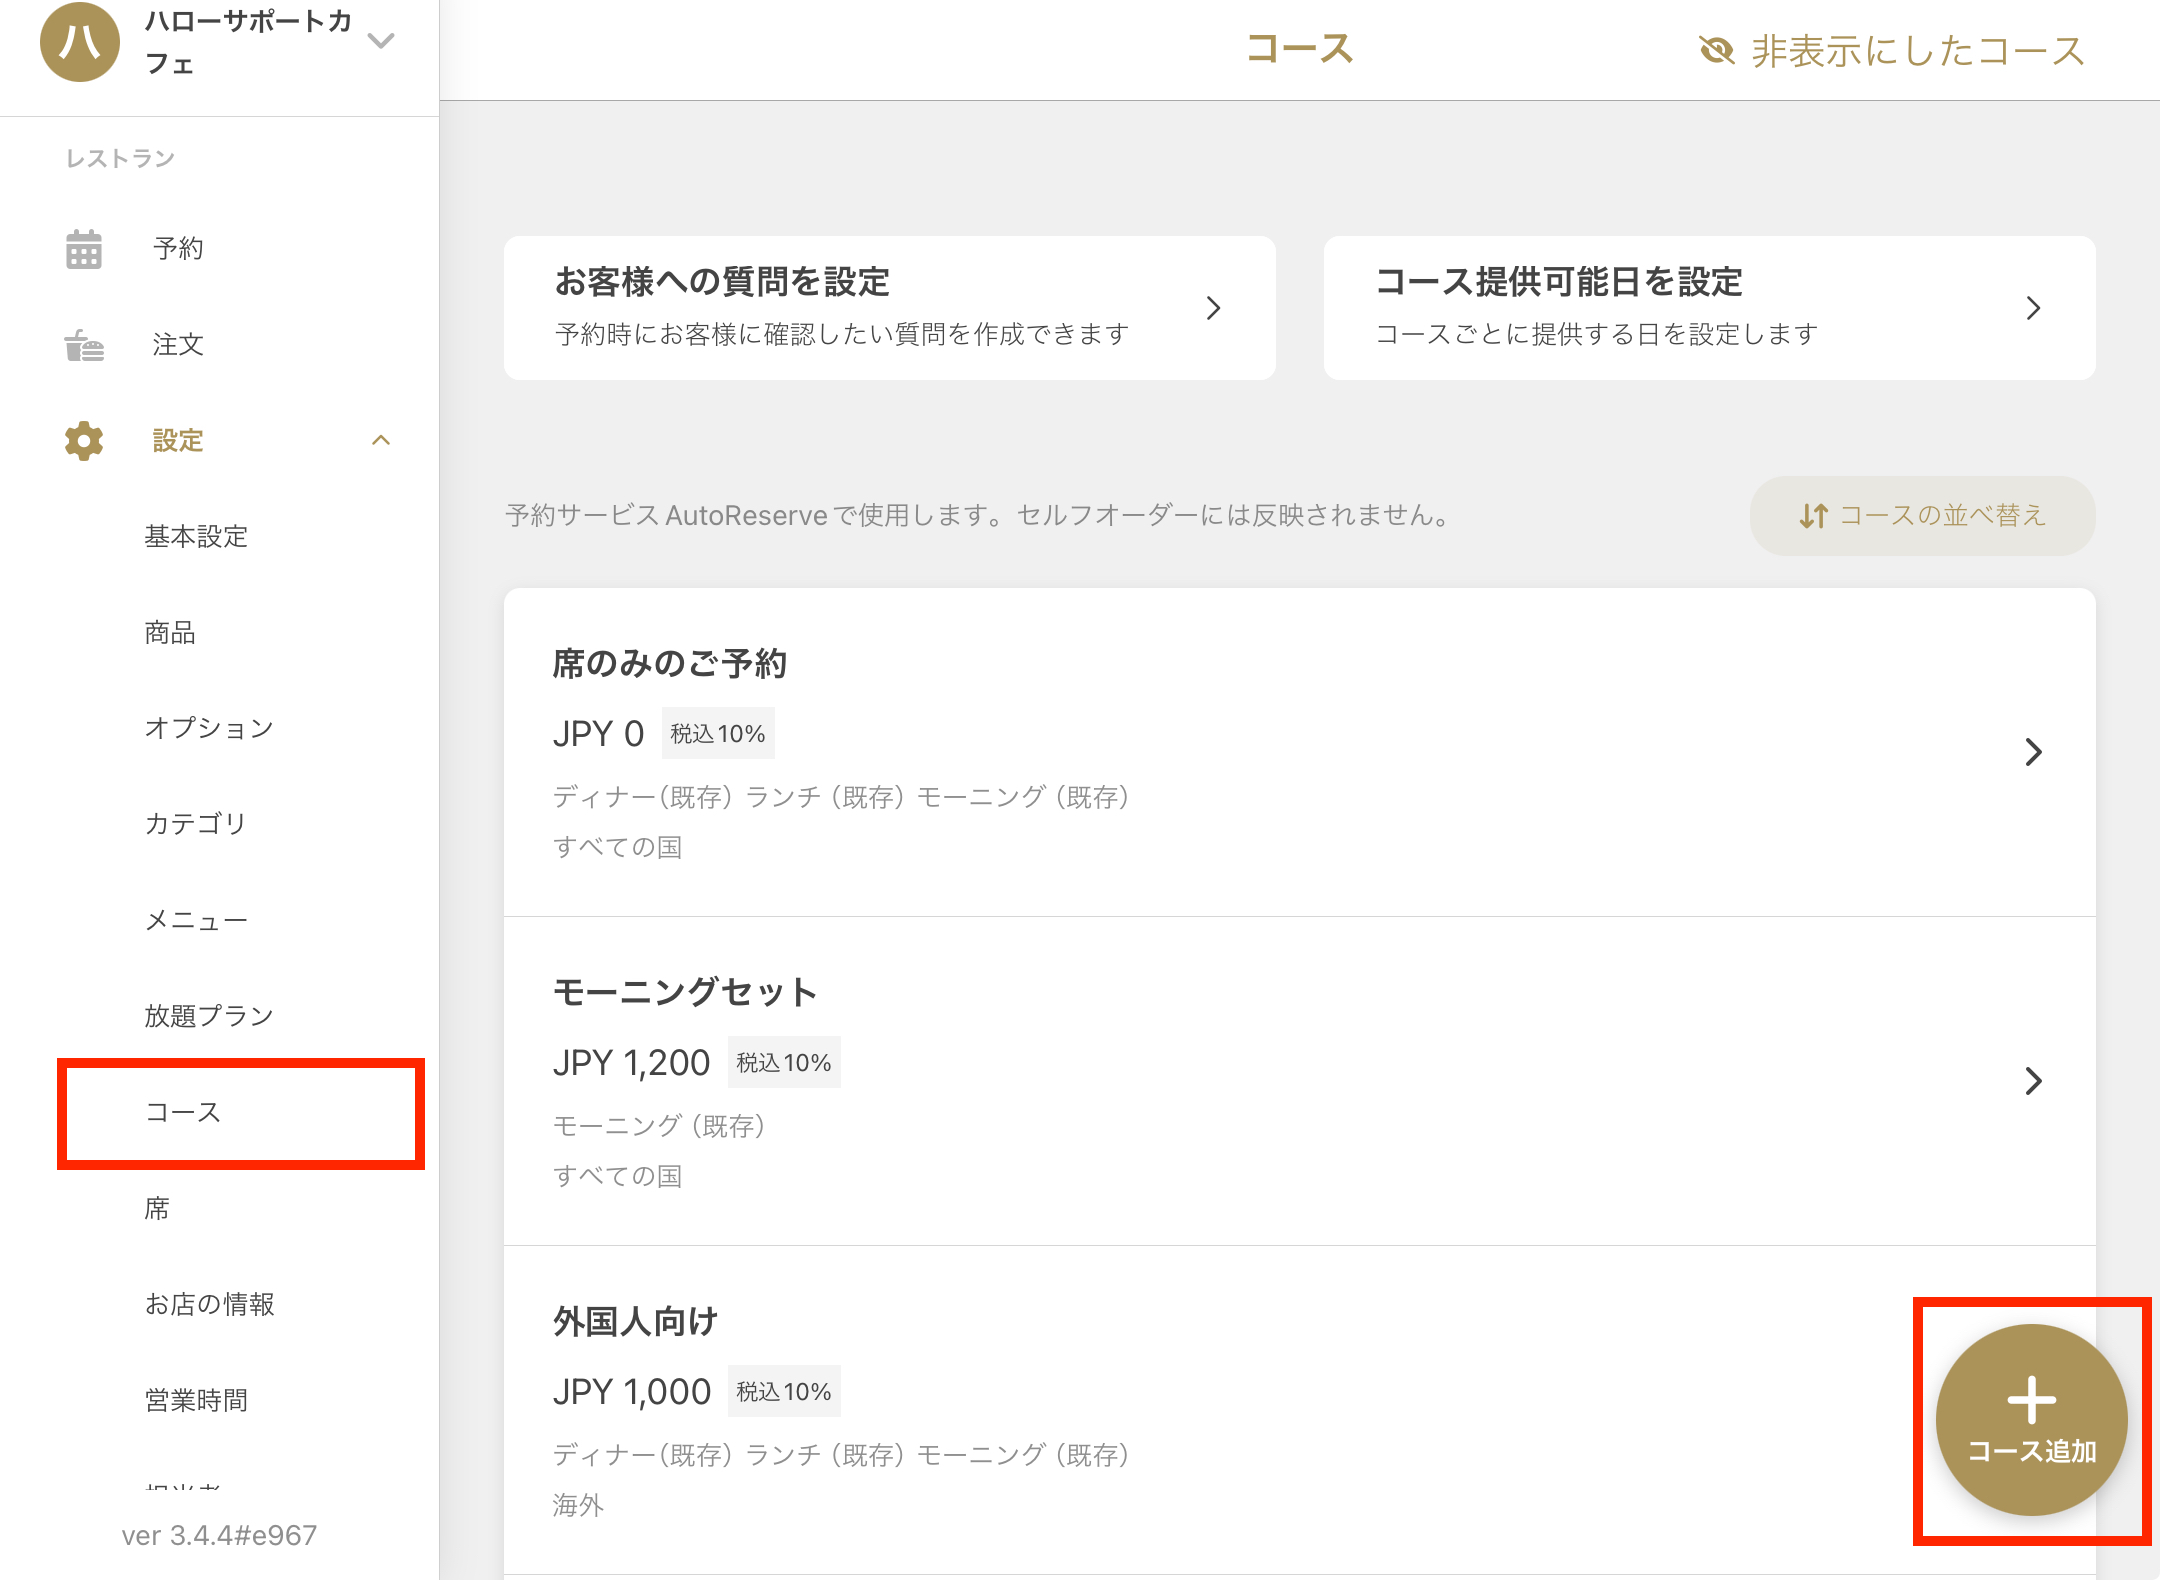
Task: Select コース in the settings sidebar
Action: click(183, 1112)
